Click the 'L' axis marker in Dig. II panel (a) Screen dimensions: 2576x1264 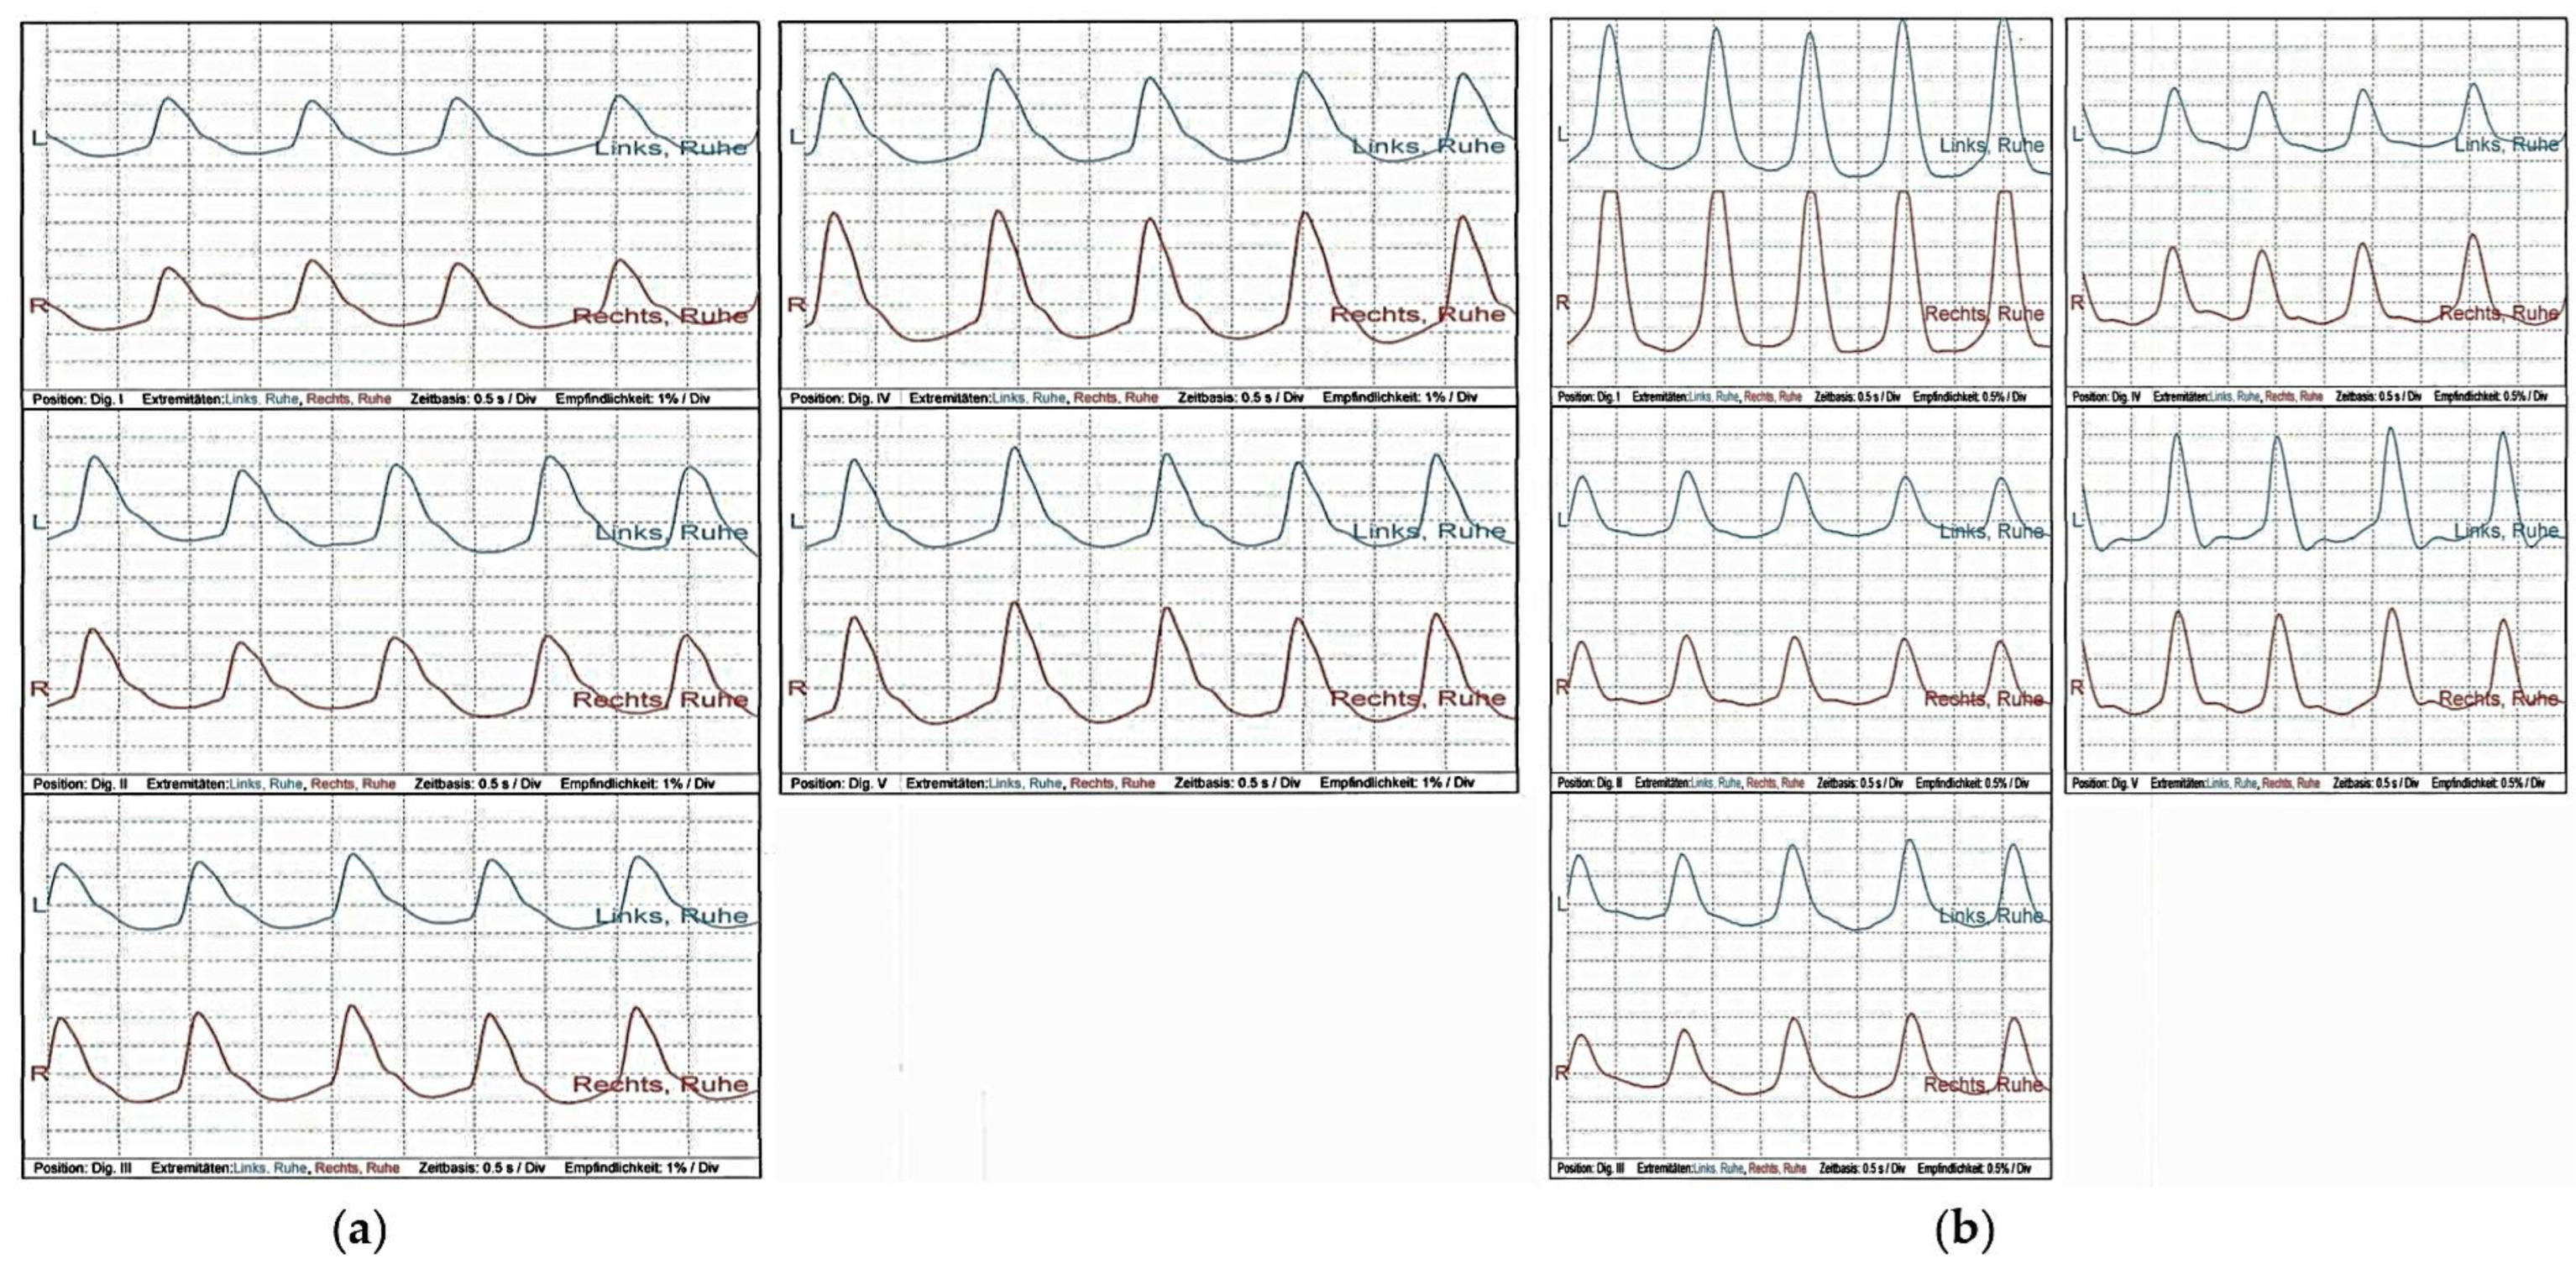pos(39,522)
